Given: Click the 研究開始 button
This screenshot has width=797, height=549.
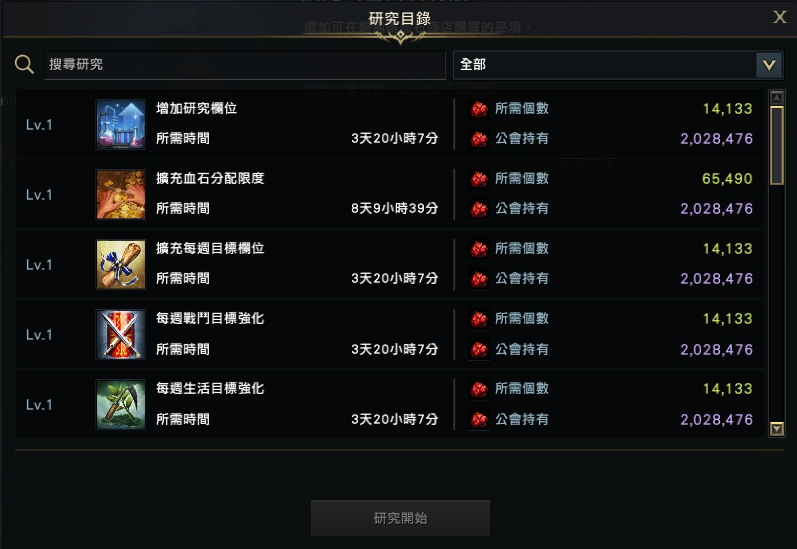Looking at the screenshot, I should click(401, 518).
